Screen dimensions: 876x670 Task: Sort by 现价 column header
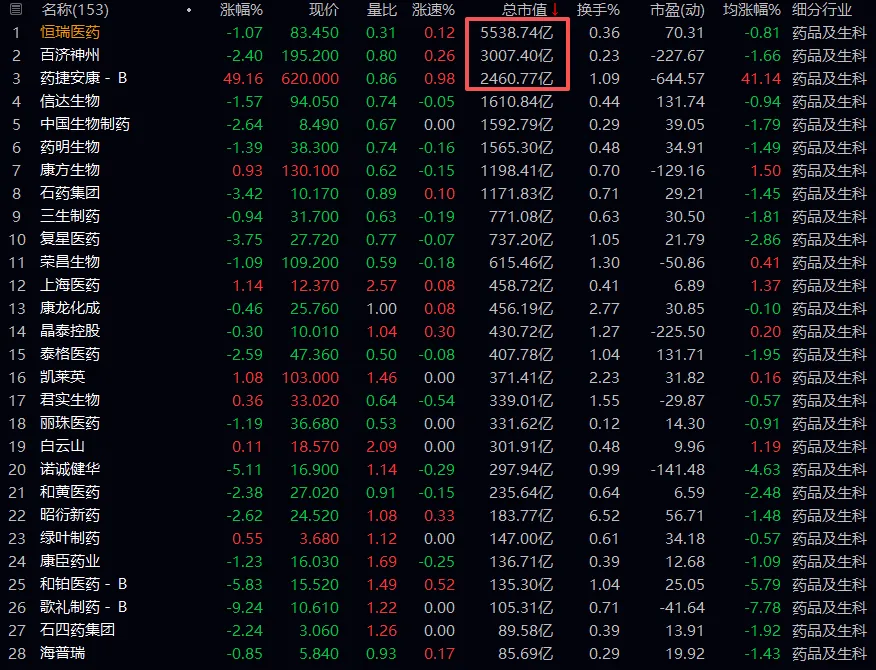coord(323,10)
